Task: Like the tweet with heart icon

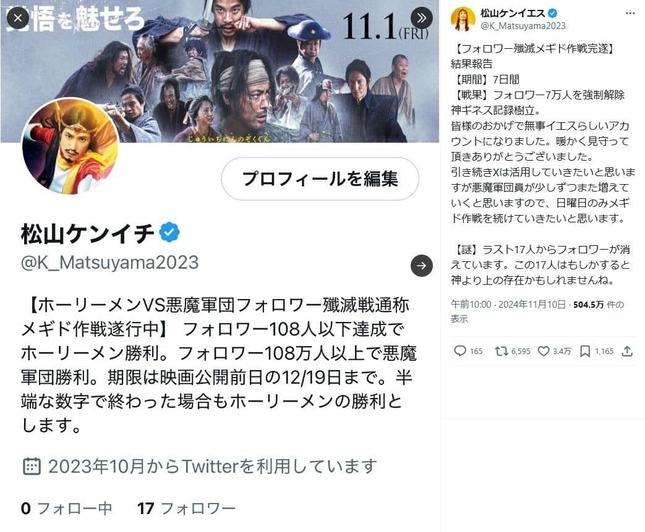Action: (x=544, y=351)
